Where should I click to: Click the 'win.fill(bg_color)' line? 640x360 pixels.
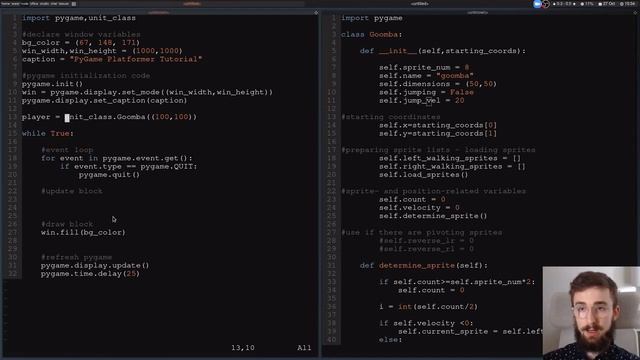[83, 232]
